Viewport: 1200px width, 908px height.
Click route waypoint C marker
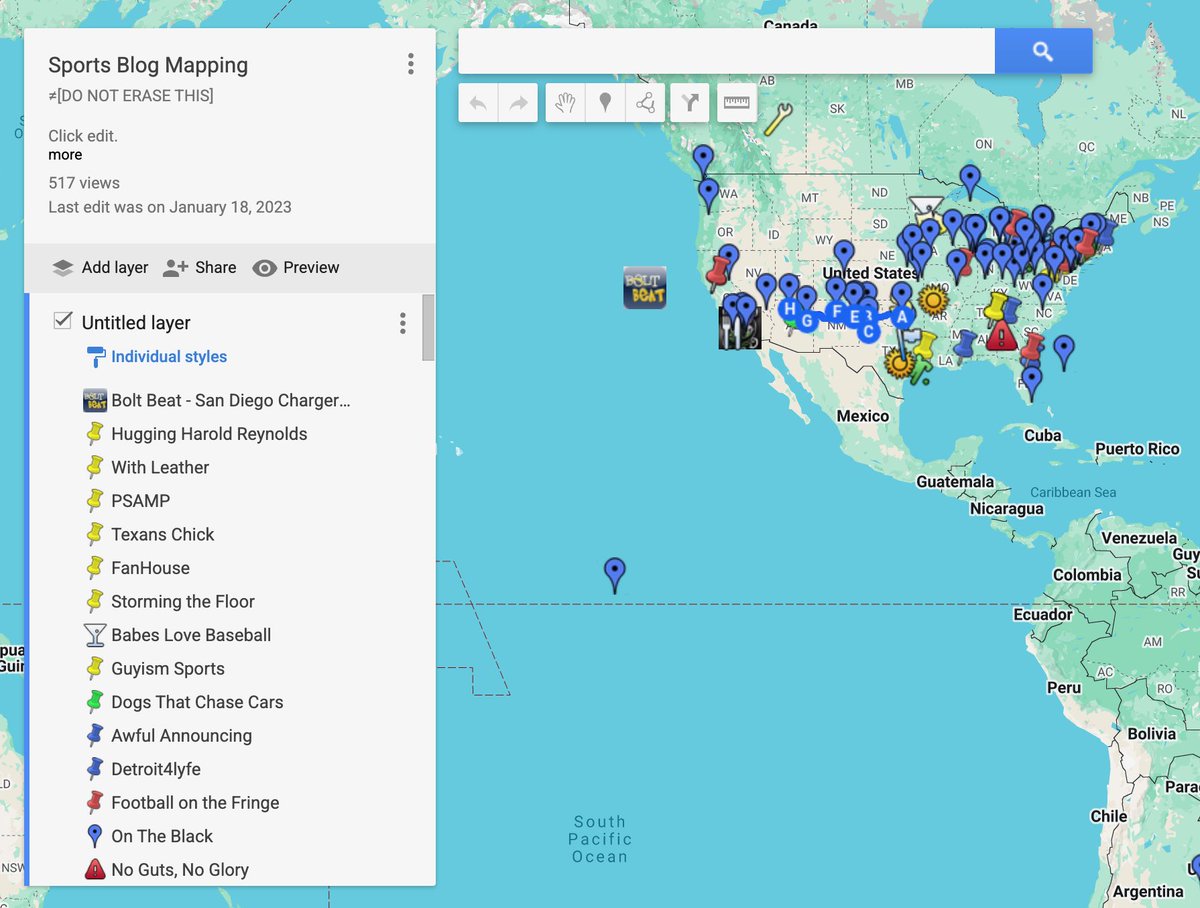[x=868, y=331]
